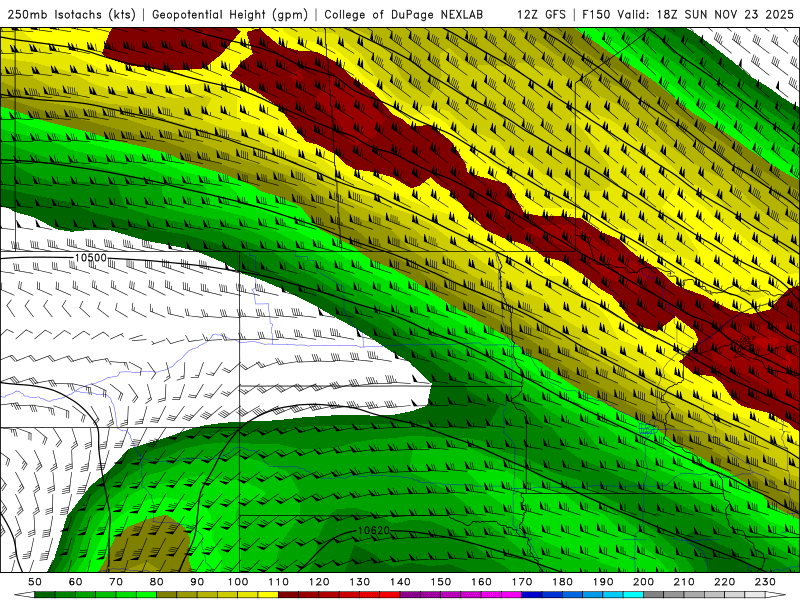Click the '12Z GFS' model run label
The width and height of the screenshot is (800, 600).
pos(541,14)
